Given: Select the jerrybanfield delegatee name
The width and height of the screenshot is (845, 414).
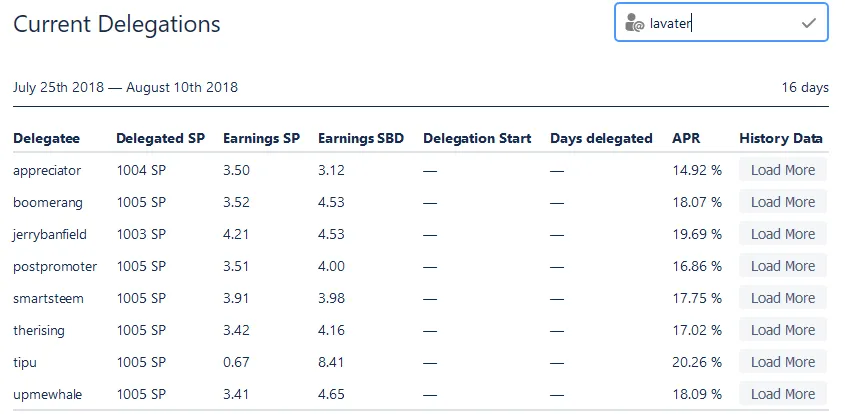Looking at the screenshot, I should (x=50, y=234).
